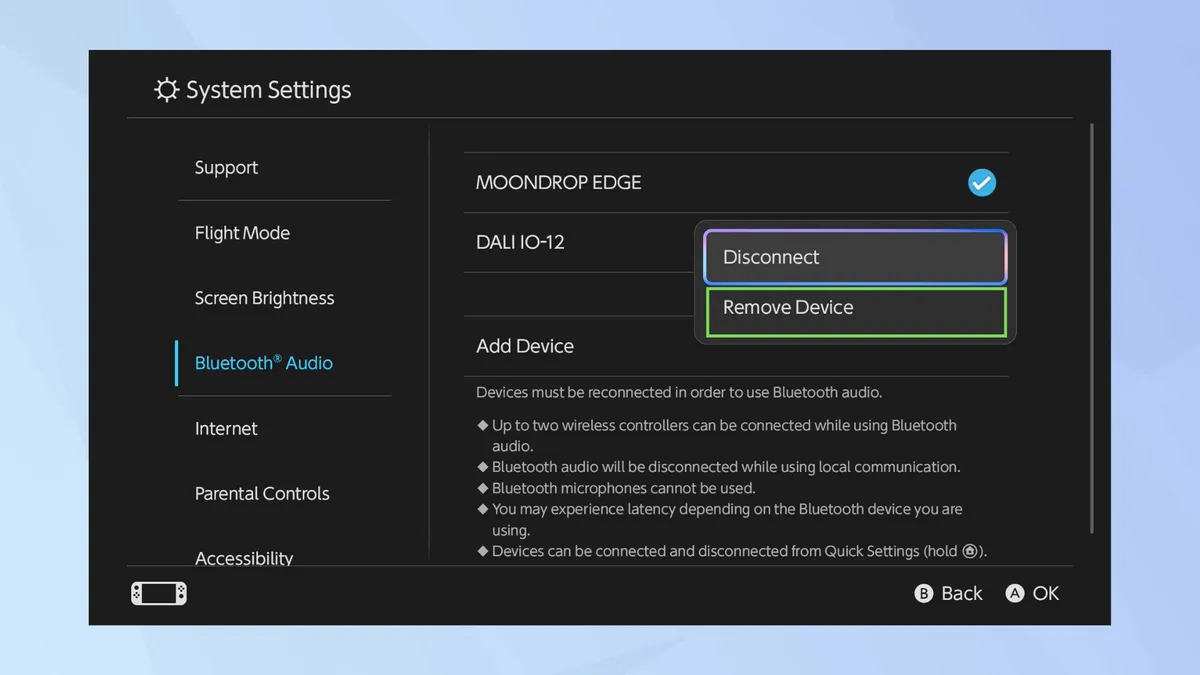Select the DALI IO-12 device
The height and width of the screenshot is (675, 1200).
520,242
